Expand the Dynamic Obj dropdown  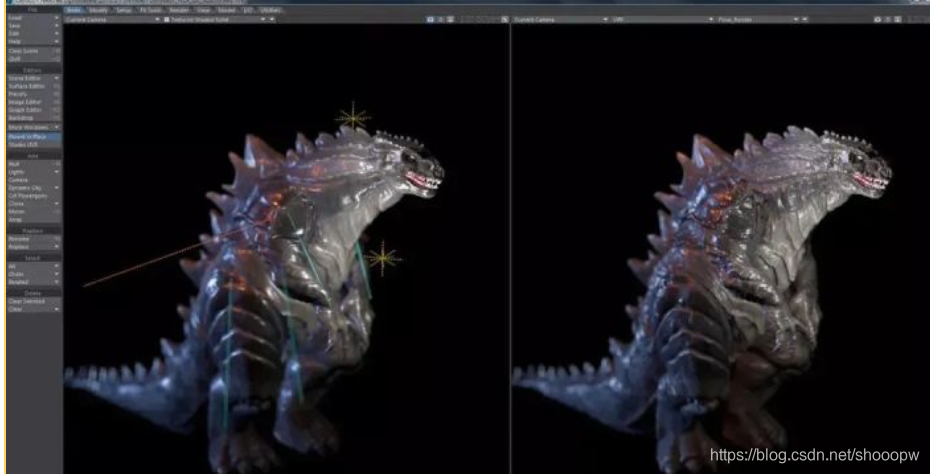[34, 187]
